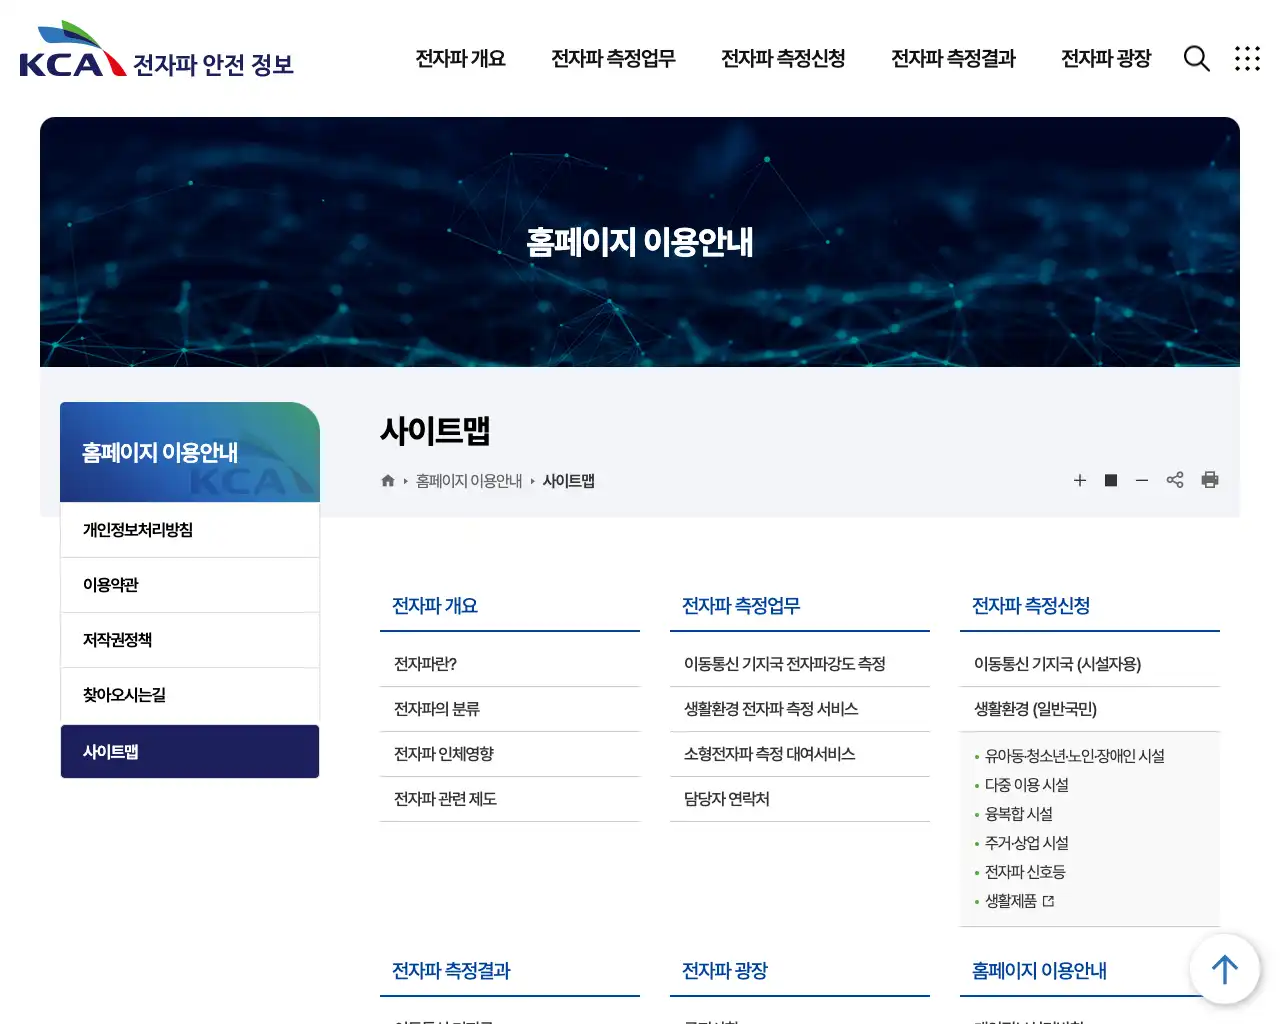Print the page using printer icon
1280x1024 pixels.
pos(1210,480)
